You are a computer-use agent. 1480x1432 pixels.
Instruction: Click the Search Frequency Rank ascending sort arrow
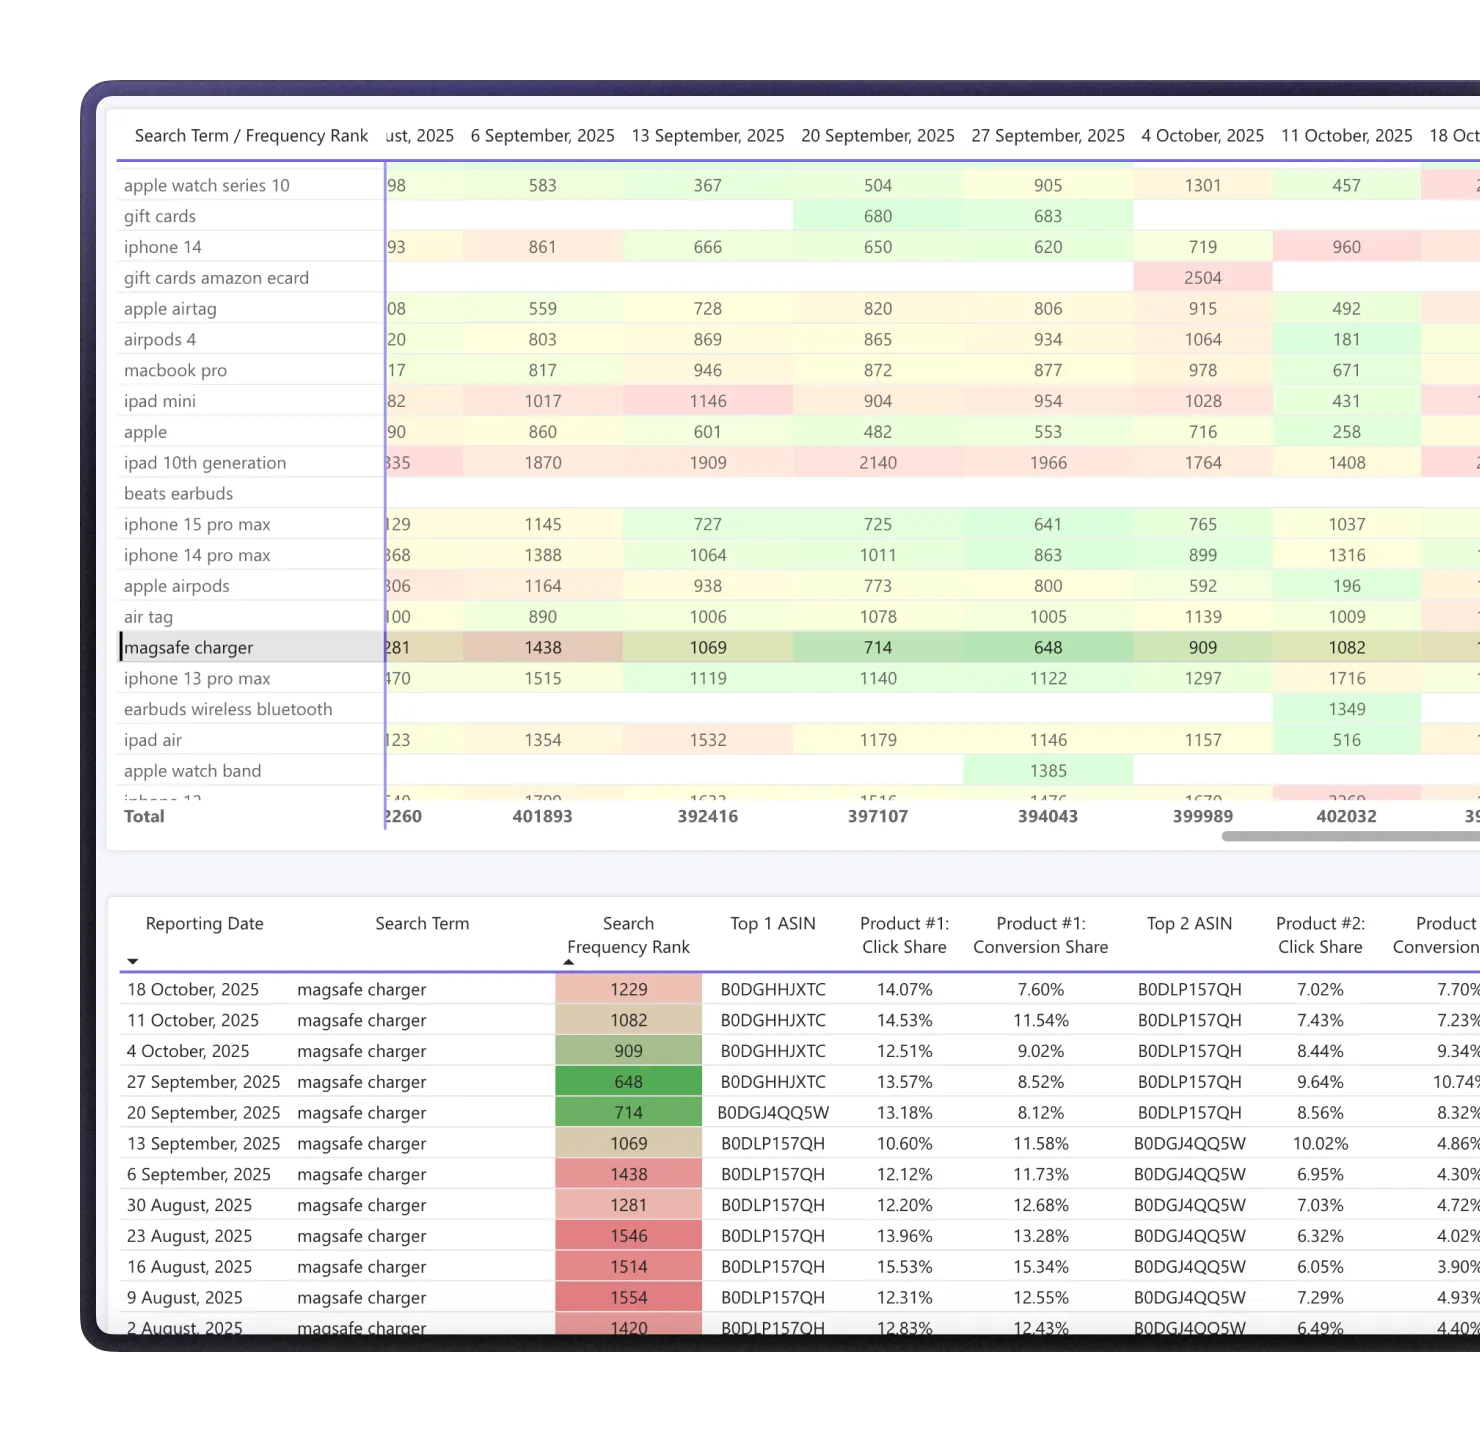click(568, 962)
